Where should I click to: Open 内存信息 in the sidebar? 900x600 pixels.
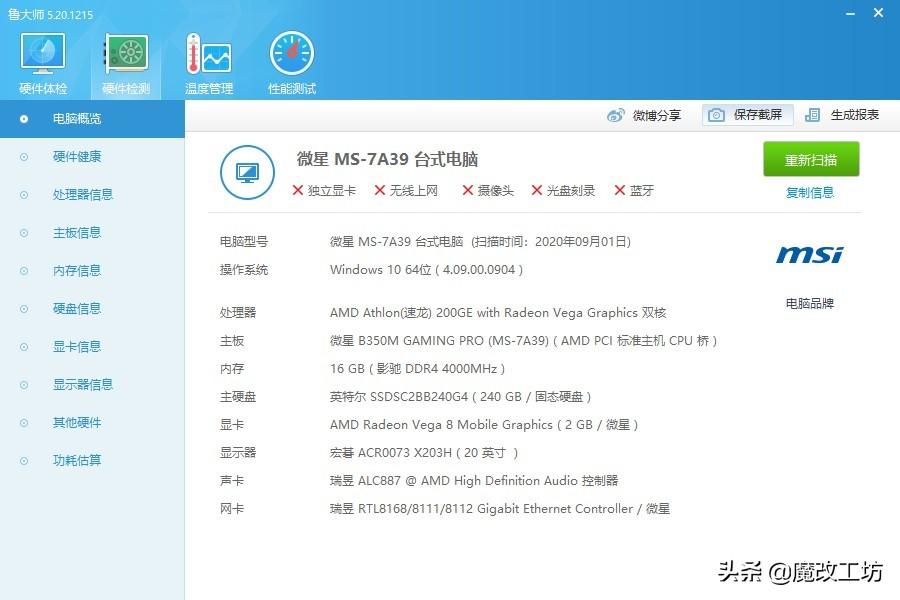pyautogui.click(x=92, y=270)
